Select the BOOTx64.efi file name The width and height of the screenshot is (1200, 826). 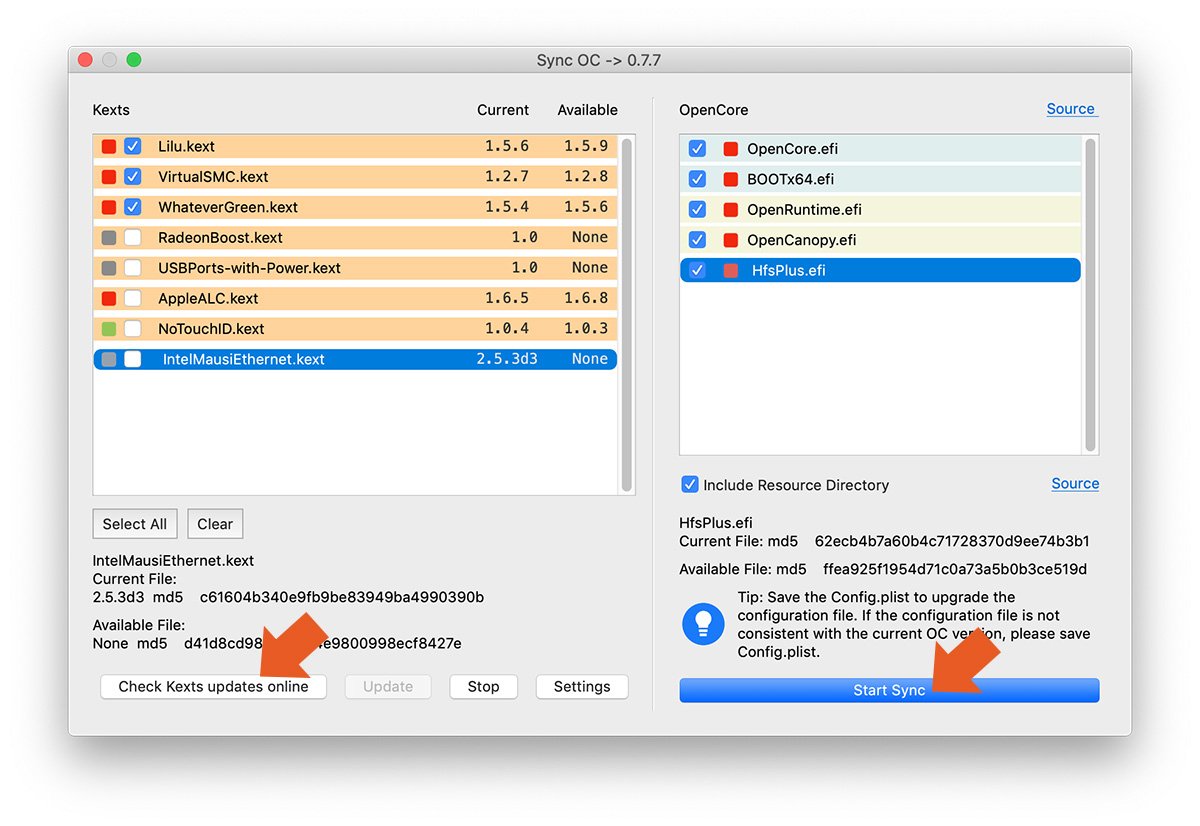[x=790, y=179]
